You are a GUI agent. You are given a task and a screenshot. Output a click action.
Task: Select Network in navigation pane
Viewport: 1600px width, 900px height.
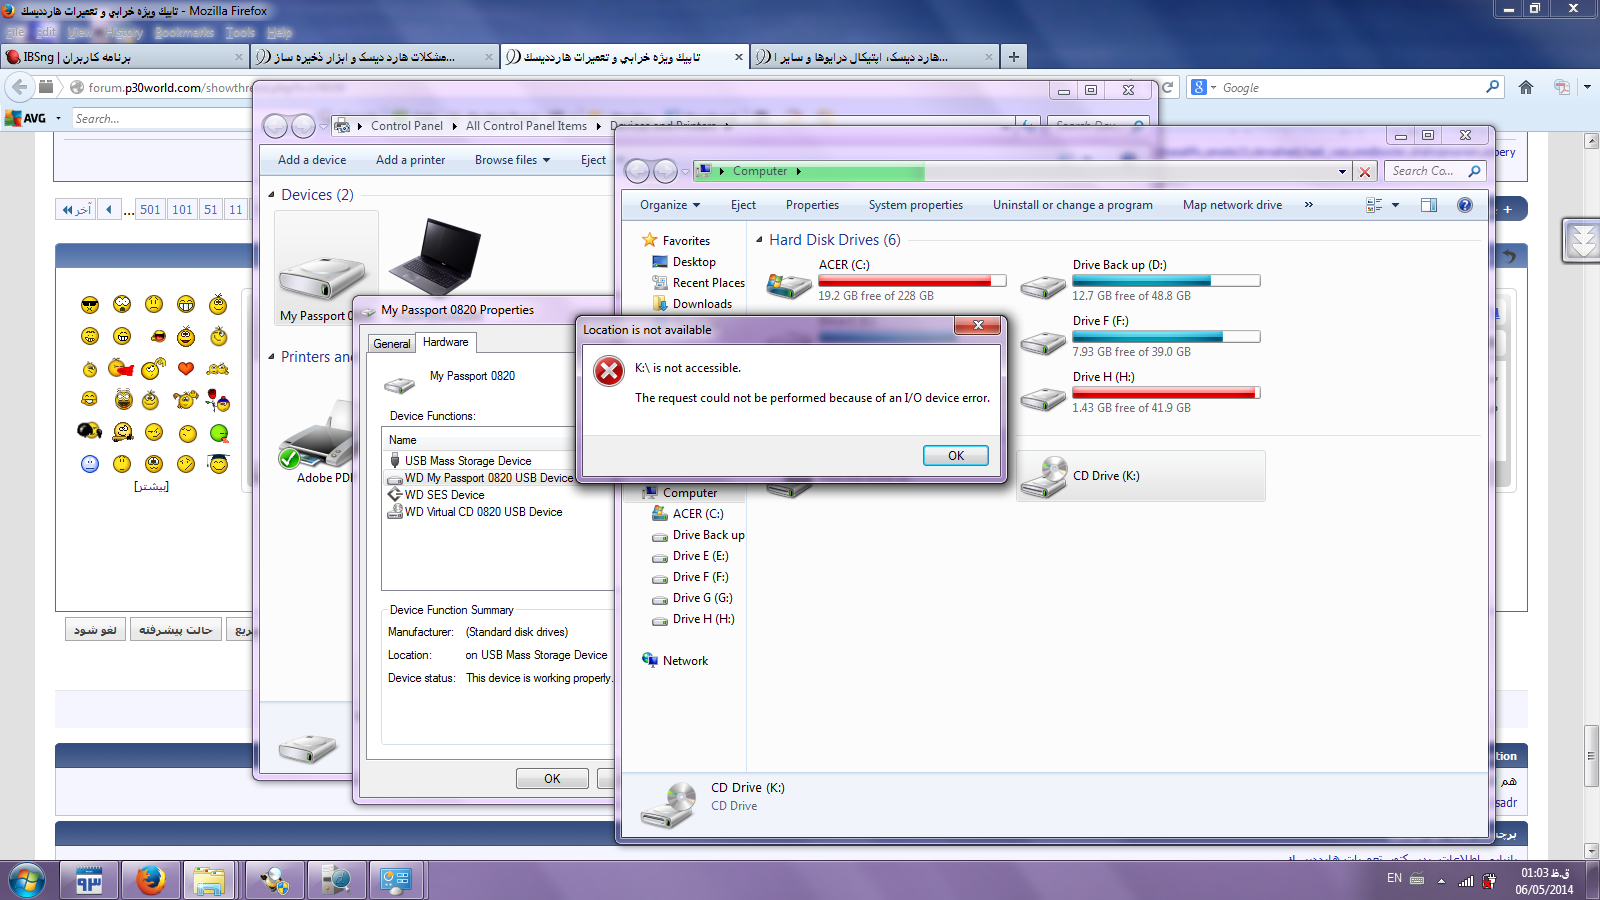tap(685, 661)
